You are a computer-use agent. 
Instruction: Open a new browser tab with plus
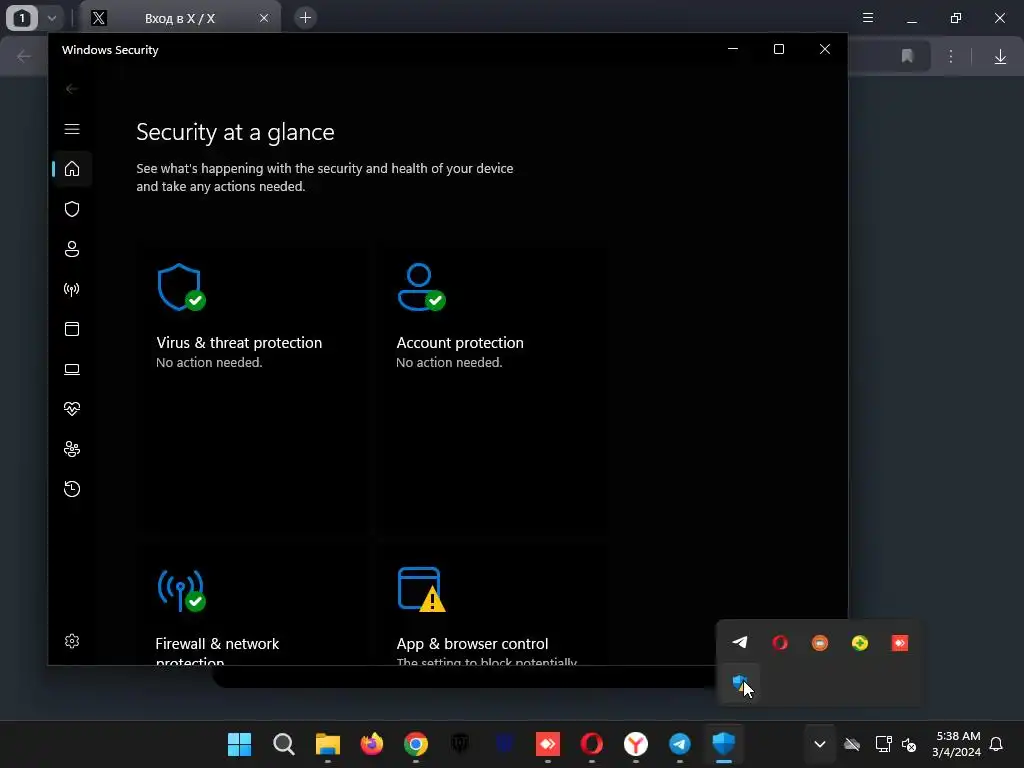(x=305, y=18)
